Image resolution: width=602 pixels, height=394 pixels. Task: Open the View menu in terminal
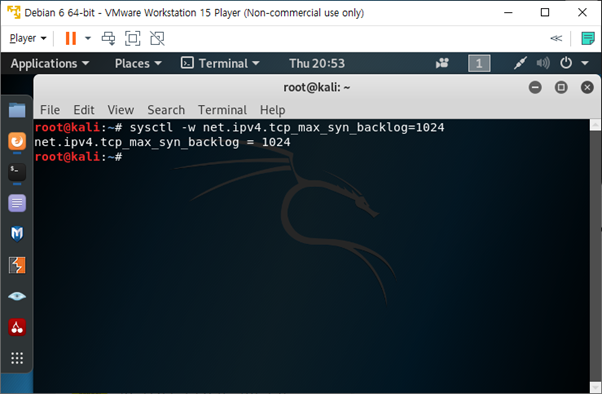(121, 110)
